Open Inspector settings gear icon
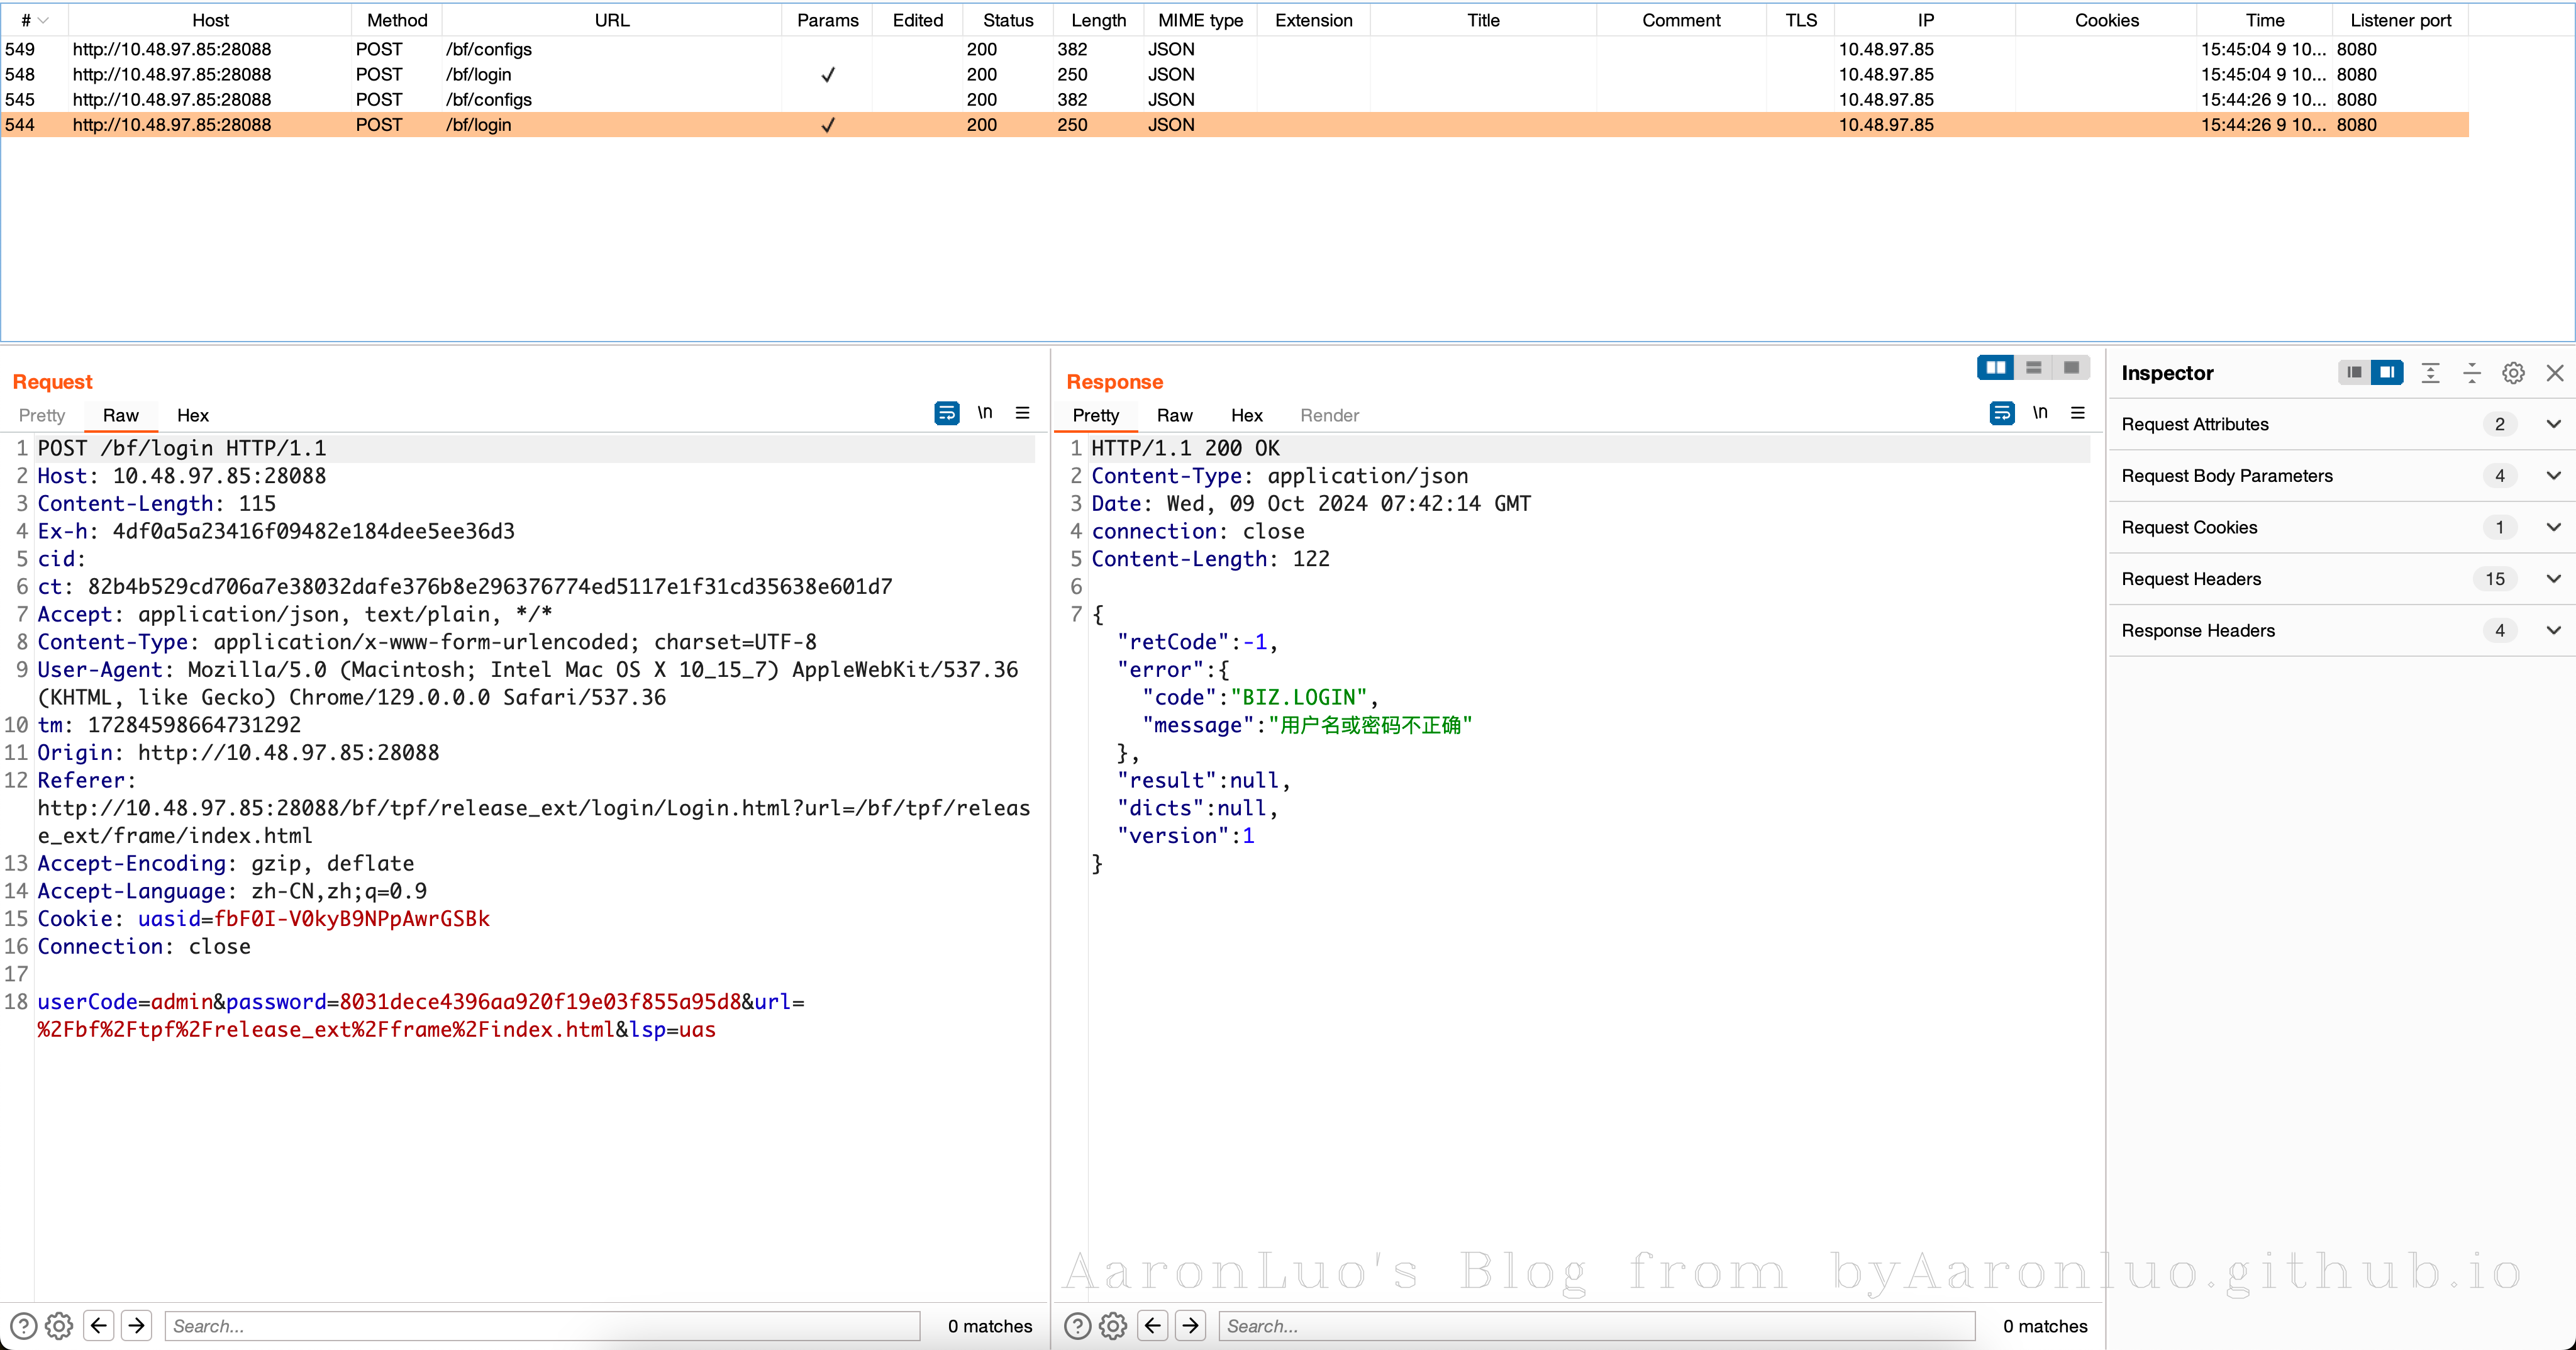Screen dimensions: 2576x1350 click(x=2513, y=373)
